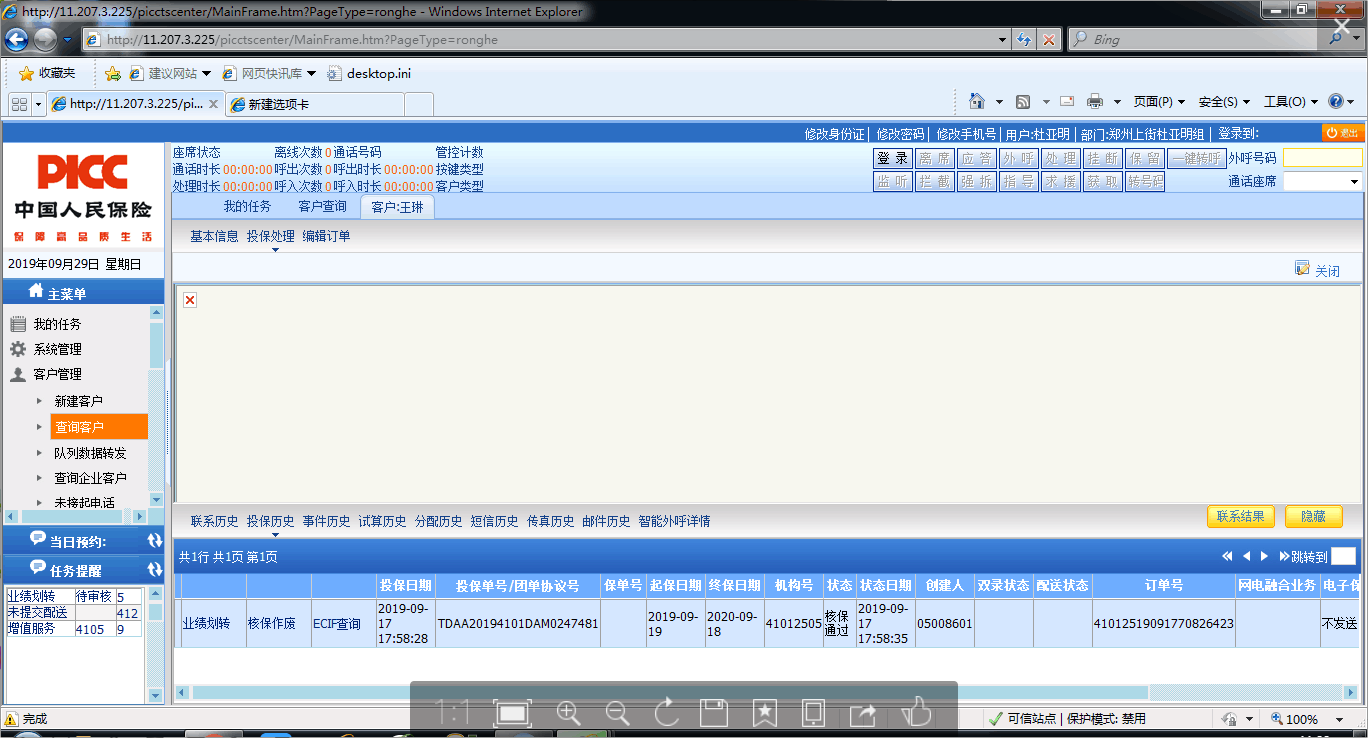Open the 工具(O) dropdown menu
1368x738 pixels.
(x=1291, y=102)
